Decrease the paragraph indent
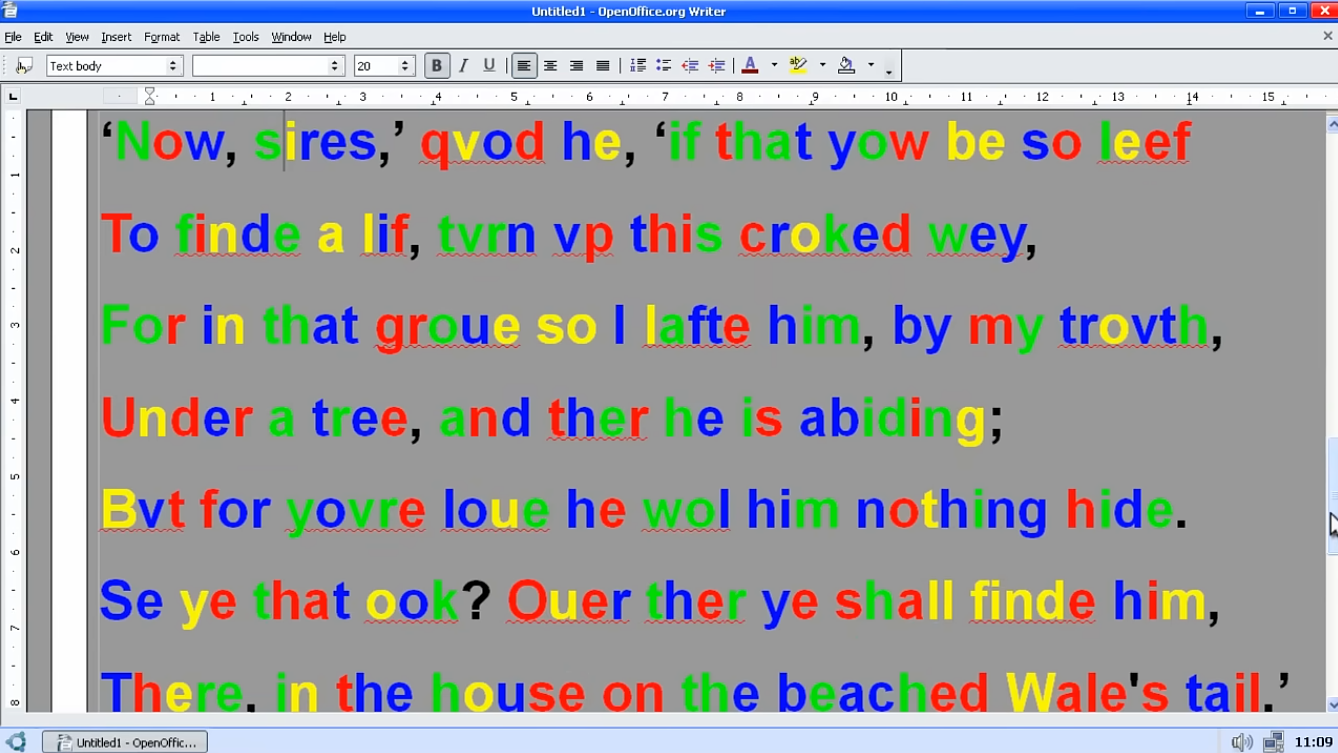Viewport: 1338px width, 753px height. coord(690,66)
